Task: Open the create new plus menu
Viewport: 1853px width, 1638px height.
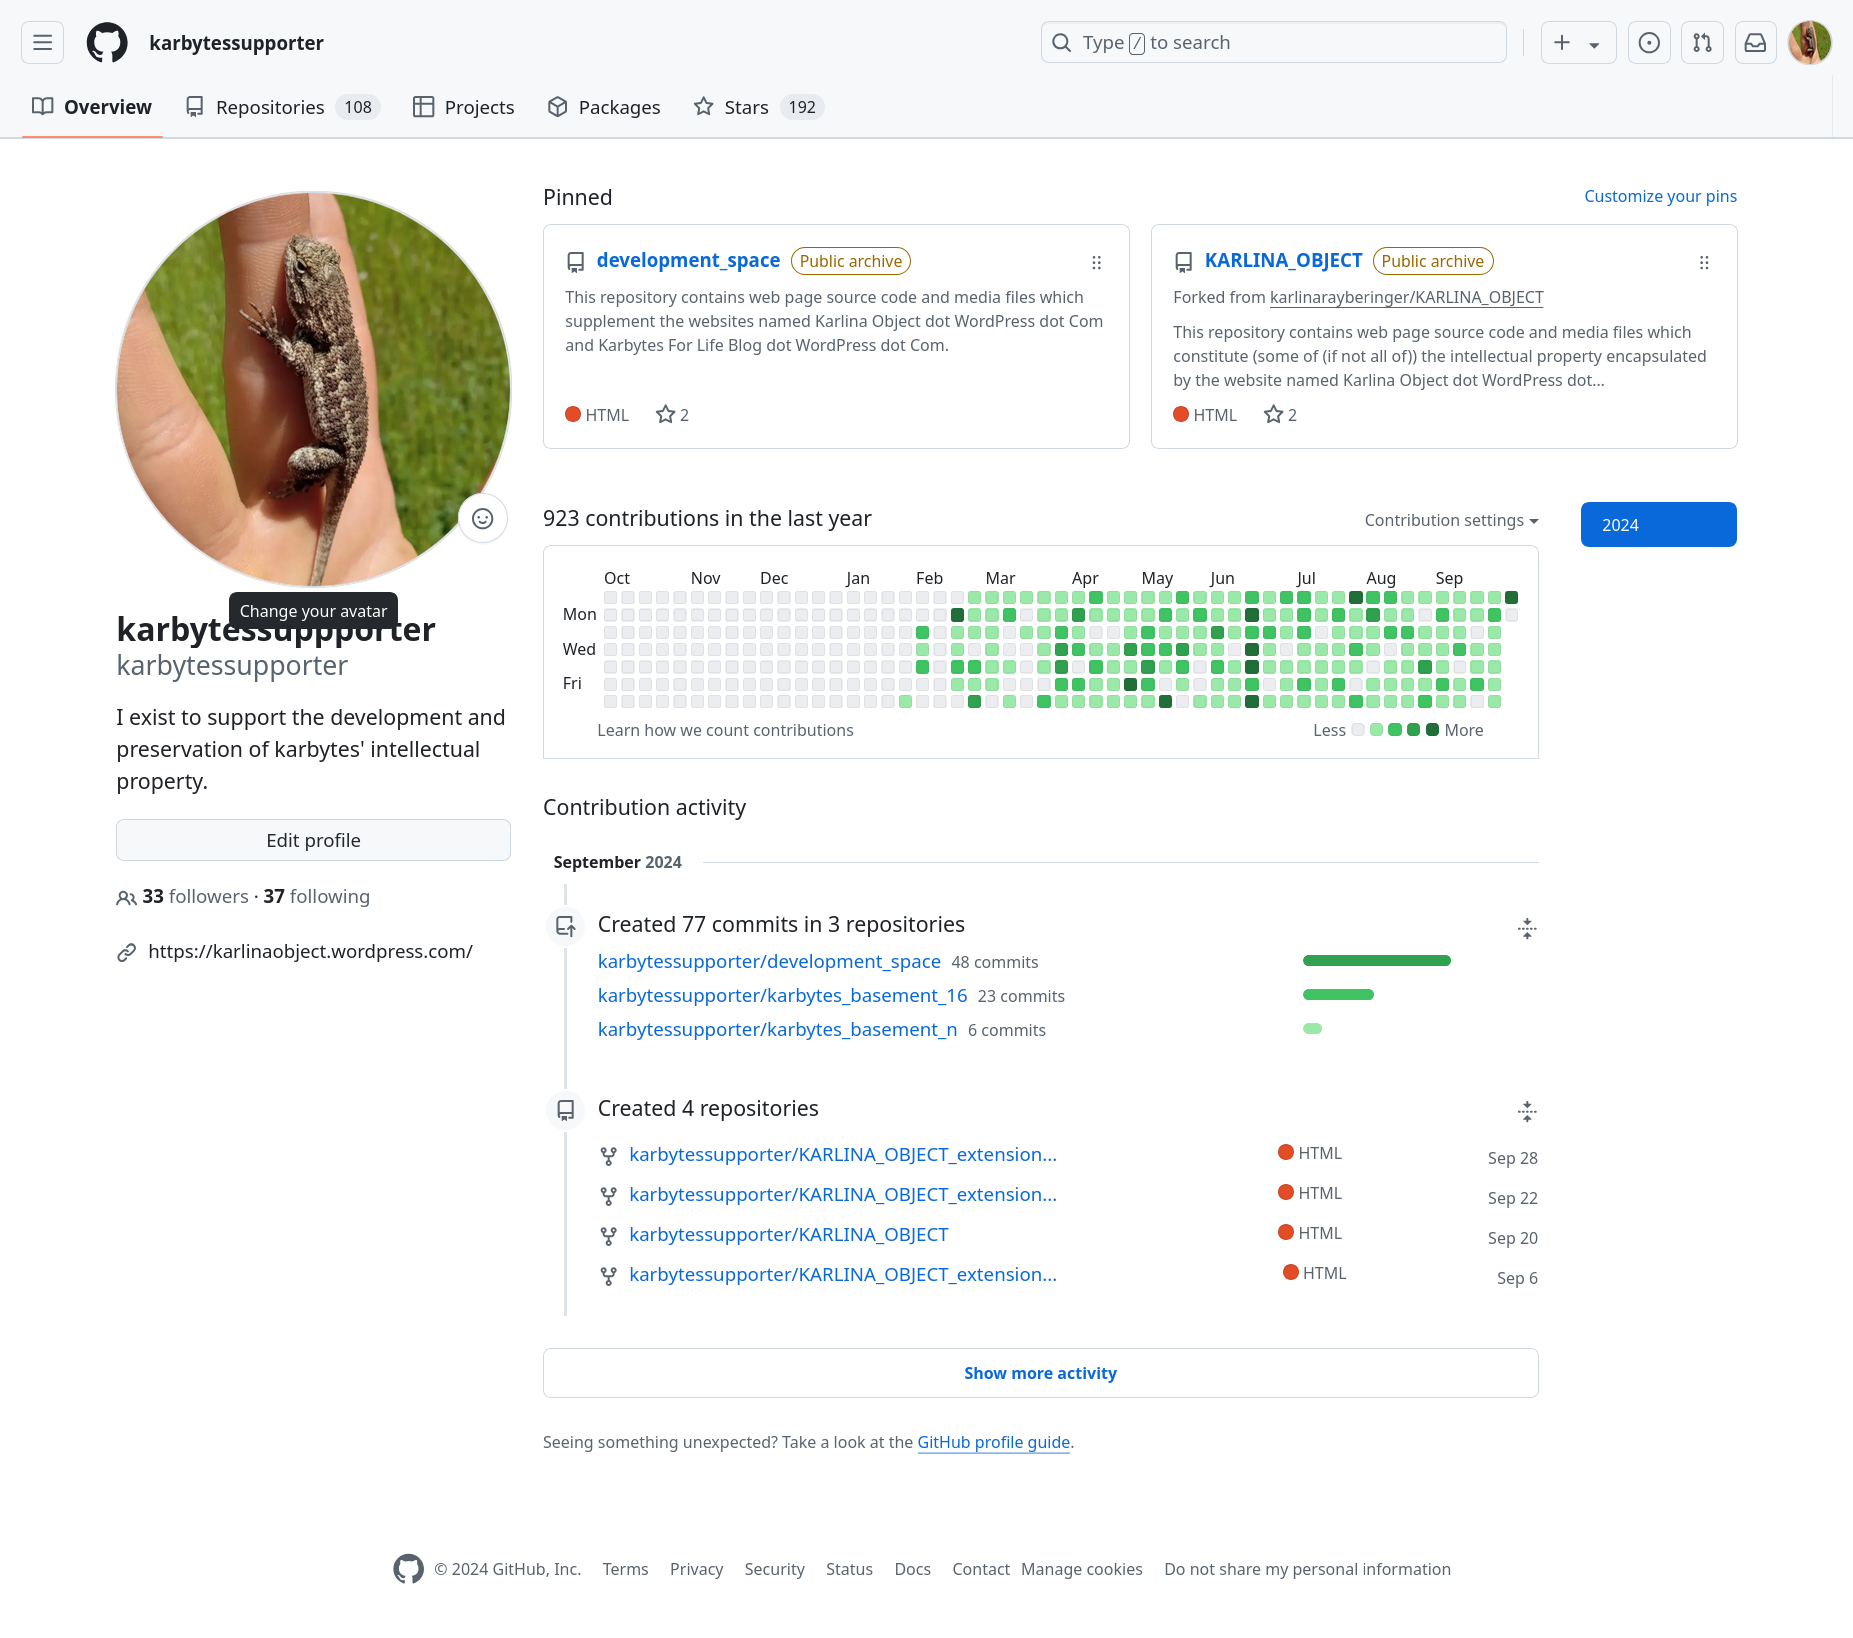Action: [x=1578, y=43]
